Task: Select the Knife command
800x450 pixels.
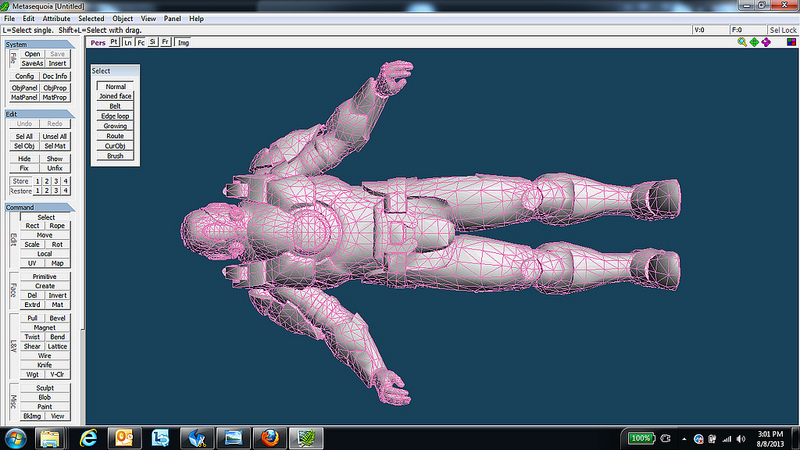Action: coord(44,365)
